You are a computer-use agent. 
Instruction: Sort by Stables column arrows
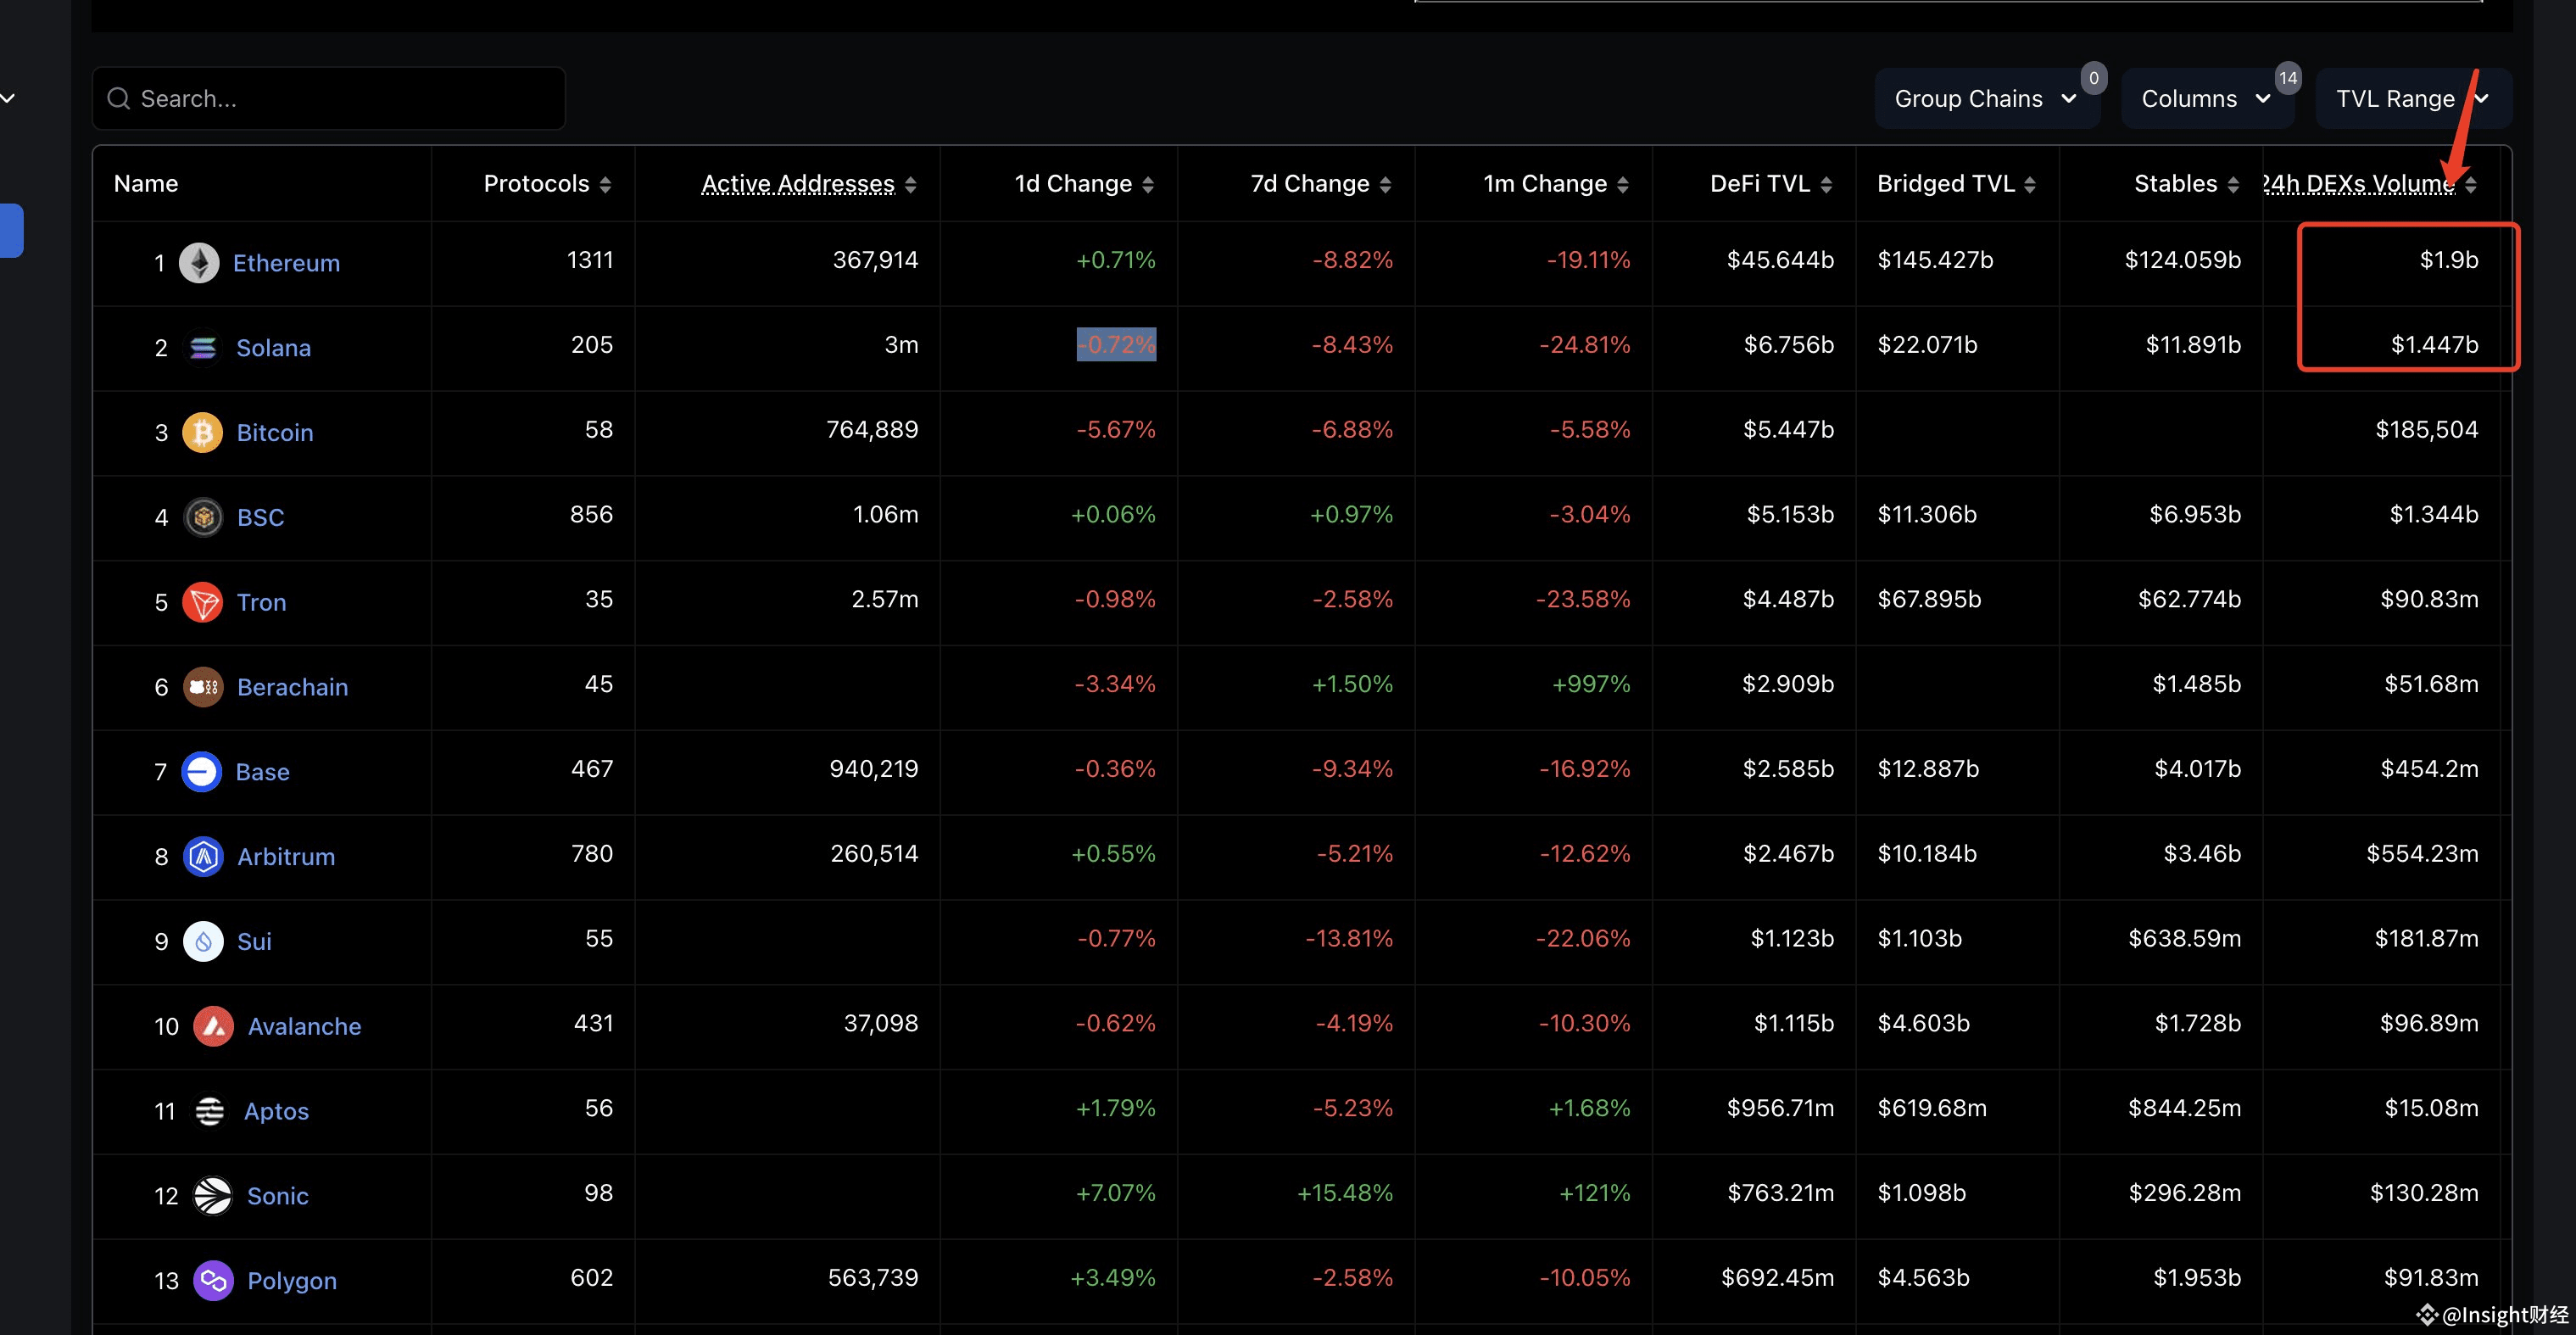[2233, 184]
